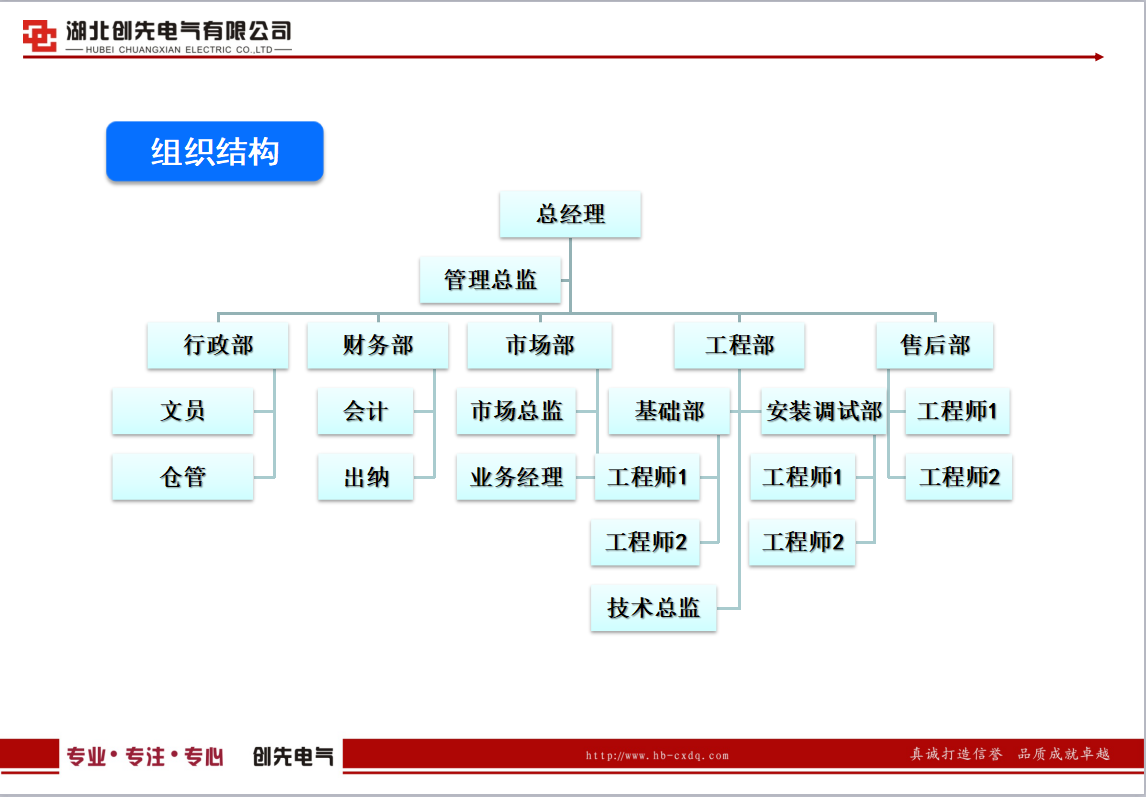Viewport: 1146px width, 797px height.
Task: Select the 财务部 department box
Action: pos(378,346)
